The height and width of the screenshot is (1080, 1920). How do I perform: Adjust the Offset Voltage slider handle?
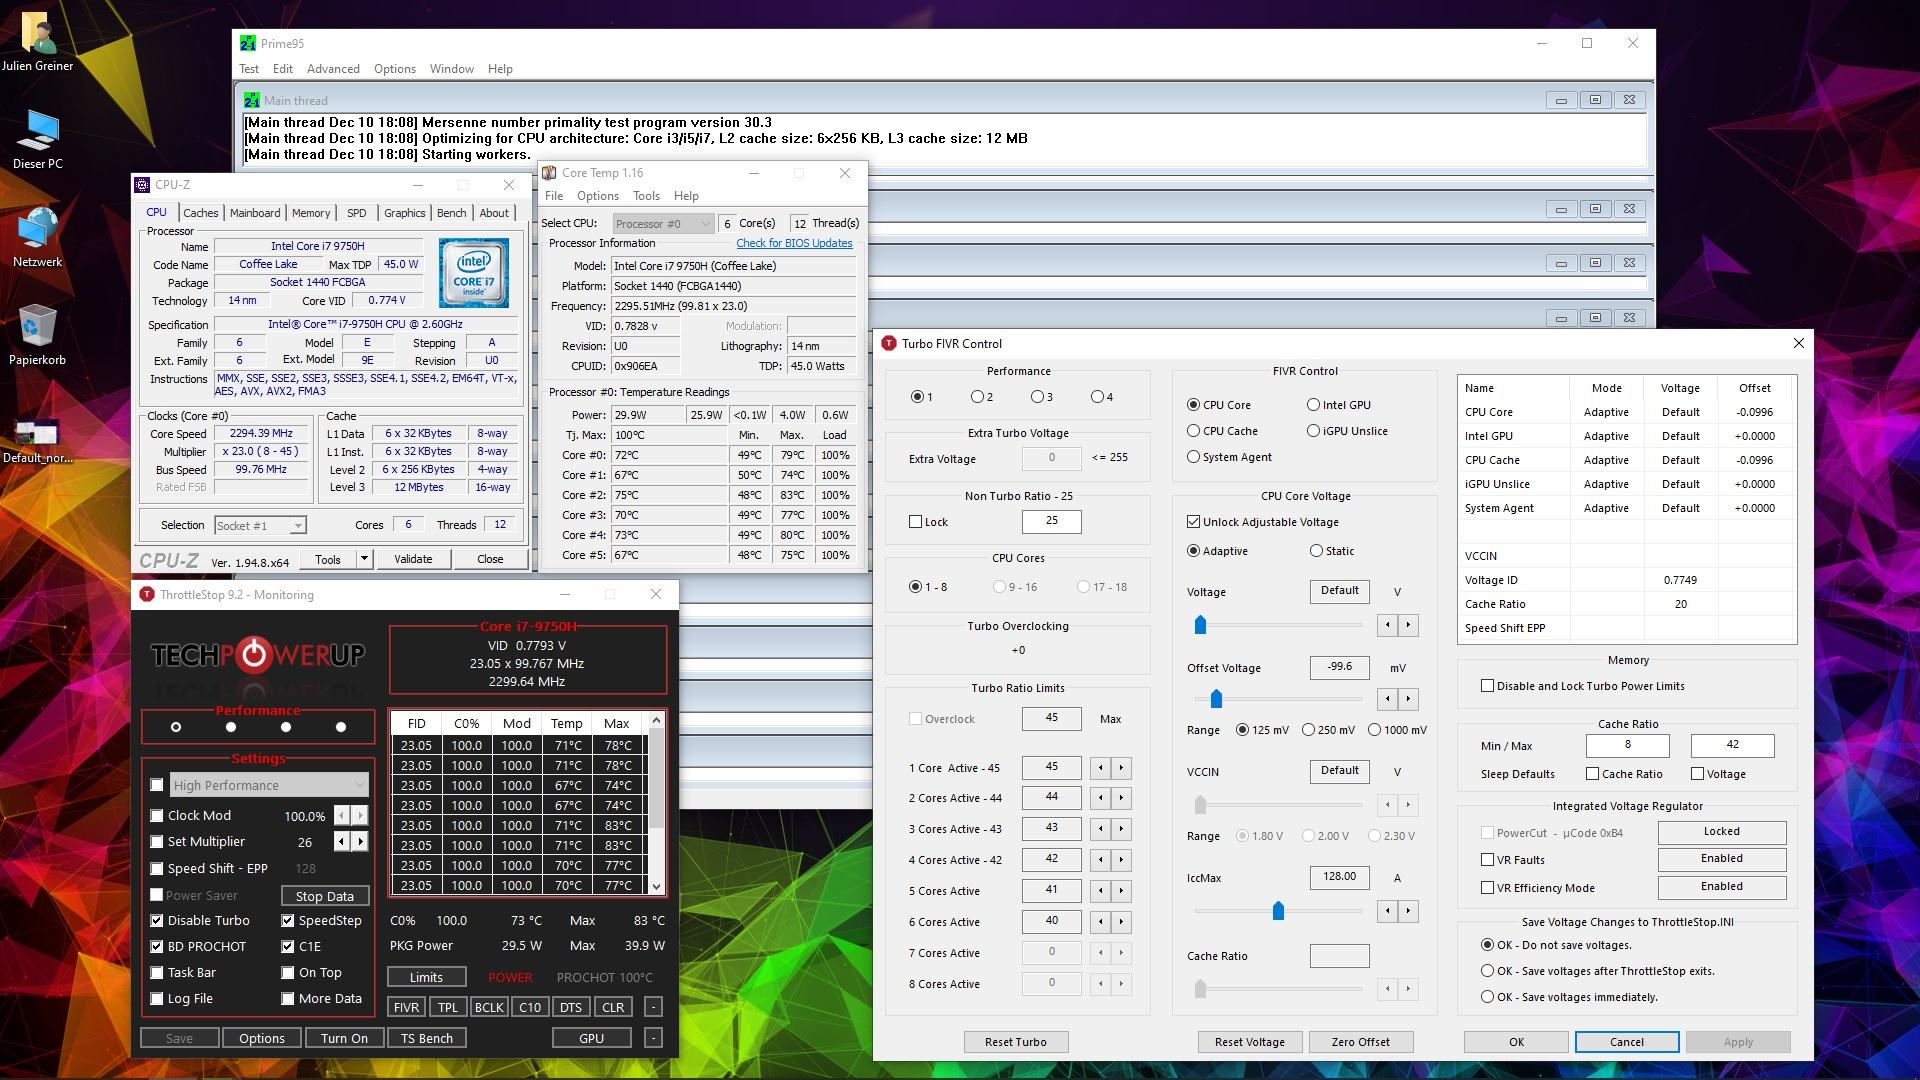point(1216,699)
